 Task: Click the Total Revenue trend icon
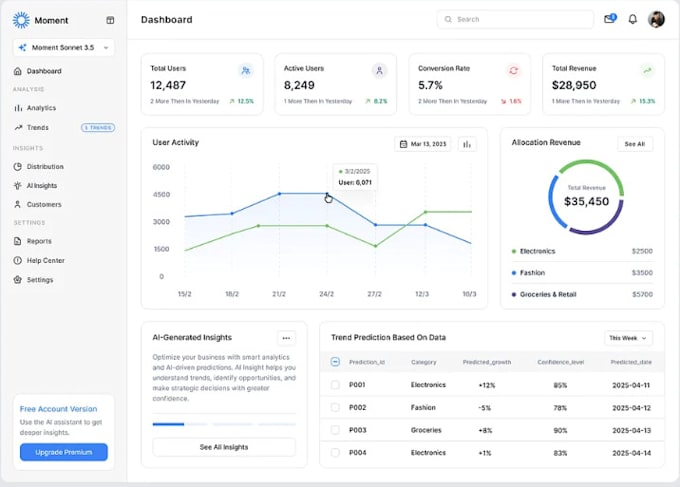pos(647,71)
